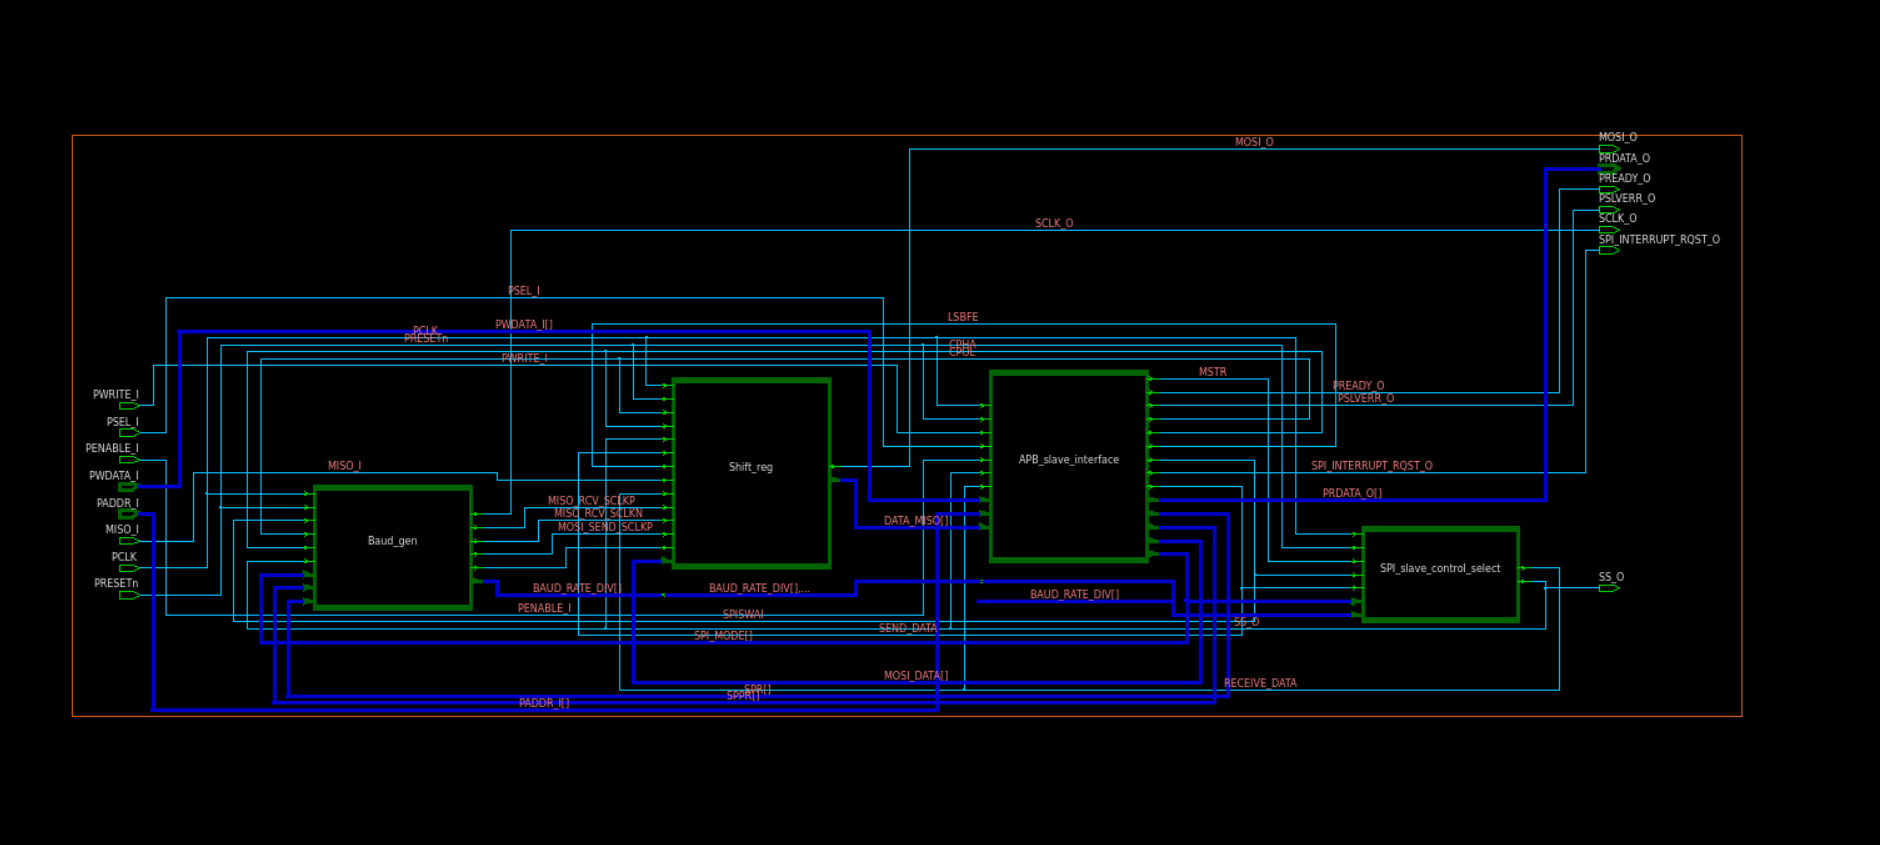Click the SPI_MODE[] bus label

click(723, 636)
